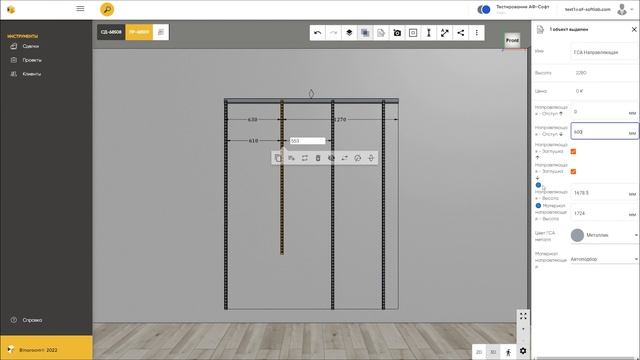
Task: Toggle the lower end cap checkbox
Action: tap(573, 171)
